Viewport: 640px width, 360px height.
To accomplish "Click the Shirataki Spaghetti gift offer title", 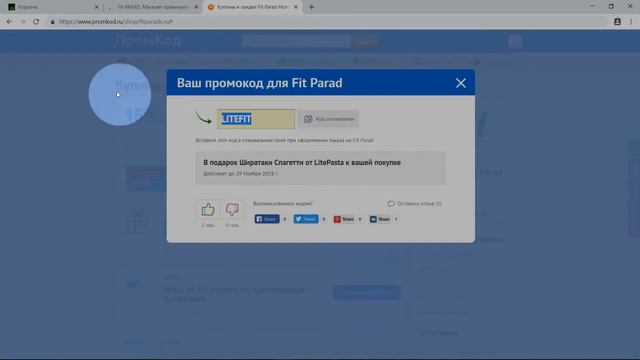I will [302, 162].
